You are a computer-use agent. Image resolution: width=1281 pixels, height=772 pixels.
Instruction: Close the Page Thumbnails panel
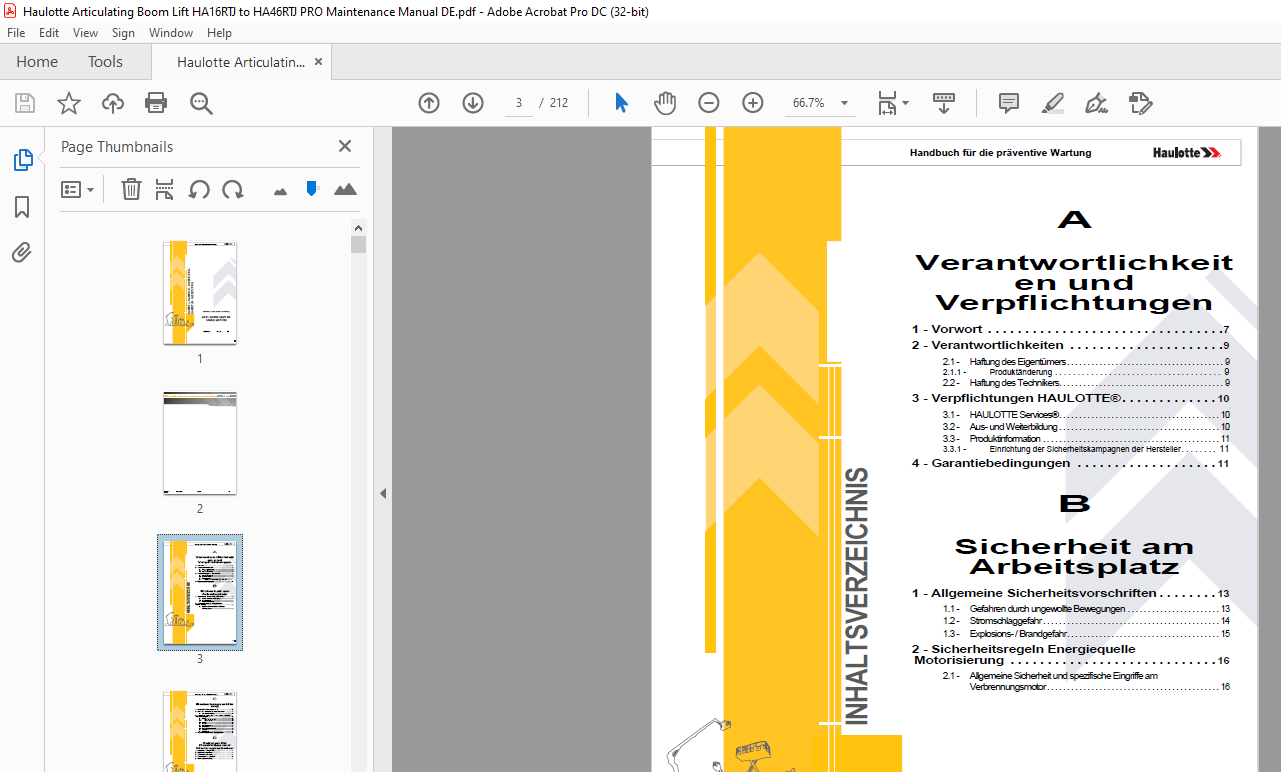(345, 146)
